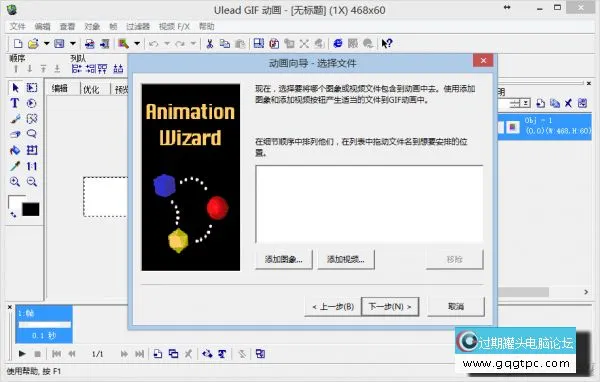600x382 pixels.
Task: Click the align bottom icon under 列队
Action: [x=118, y=69]
